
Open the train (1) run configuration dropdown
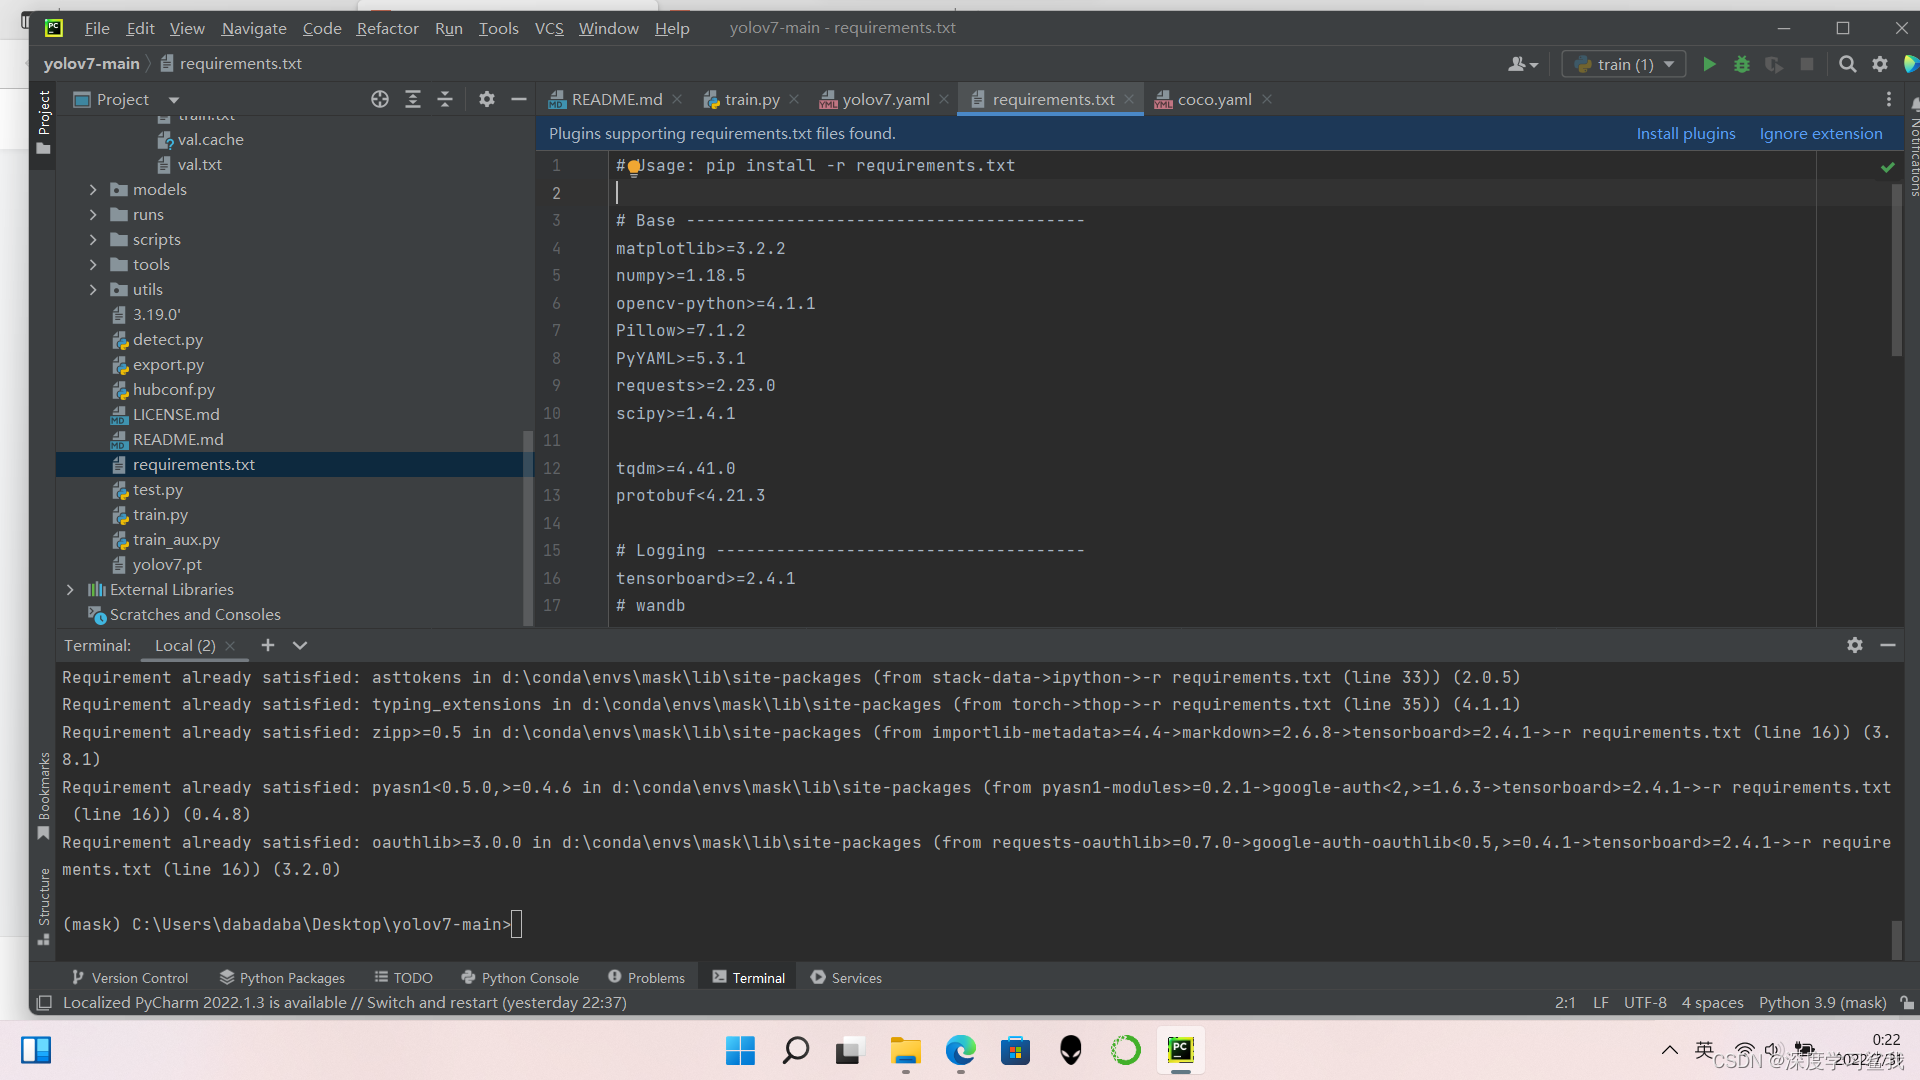coord(1624,64)
